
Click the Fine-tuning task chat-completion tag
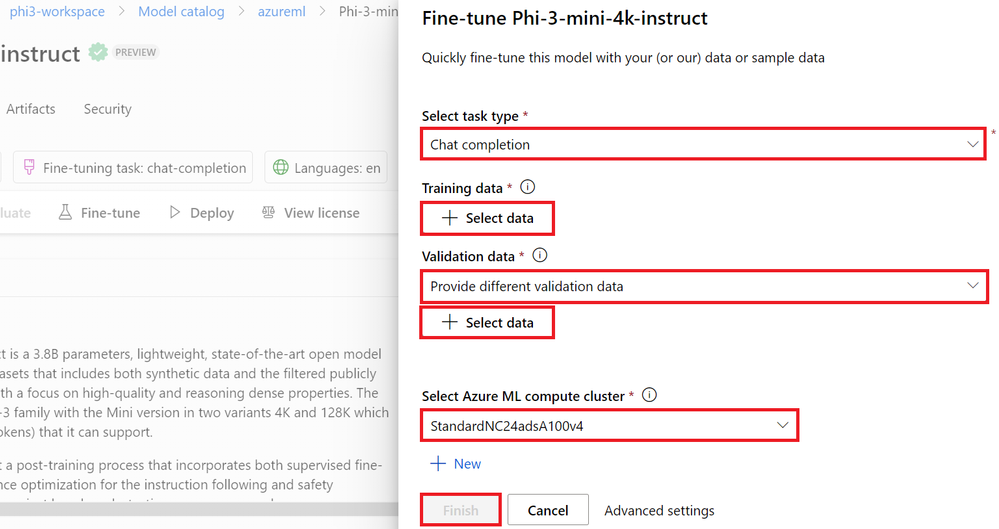[x=134, y=168]
